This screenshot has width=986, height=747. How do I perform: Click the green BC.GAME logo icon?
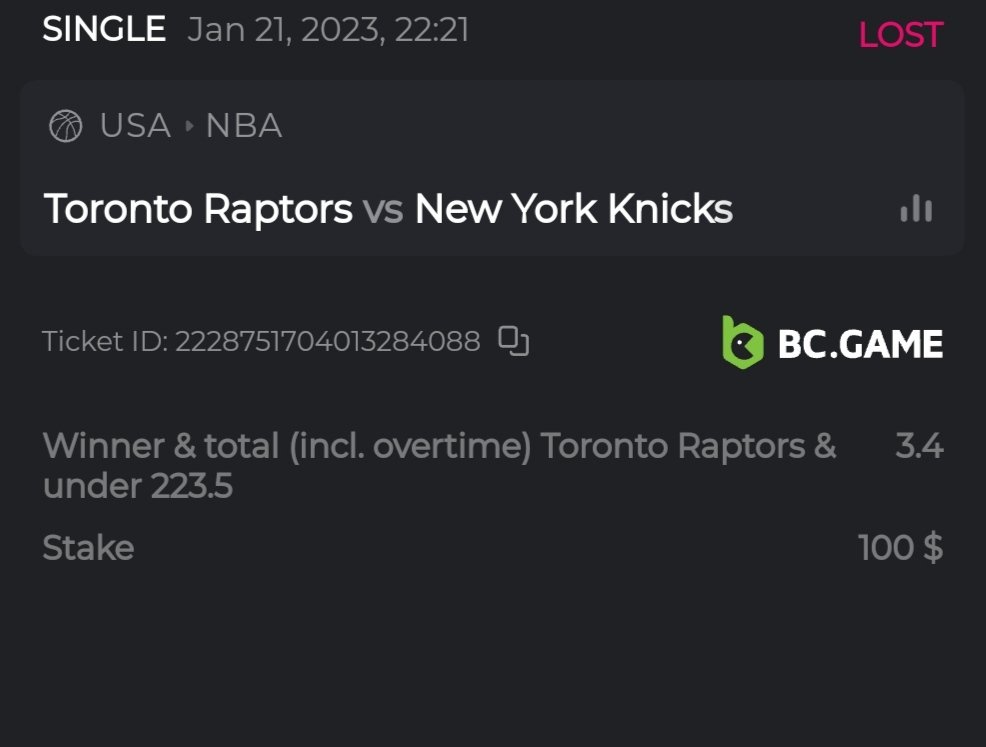pyautogui.click(x=742, y=342)
